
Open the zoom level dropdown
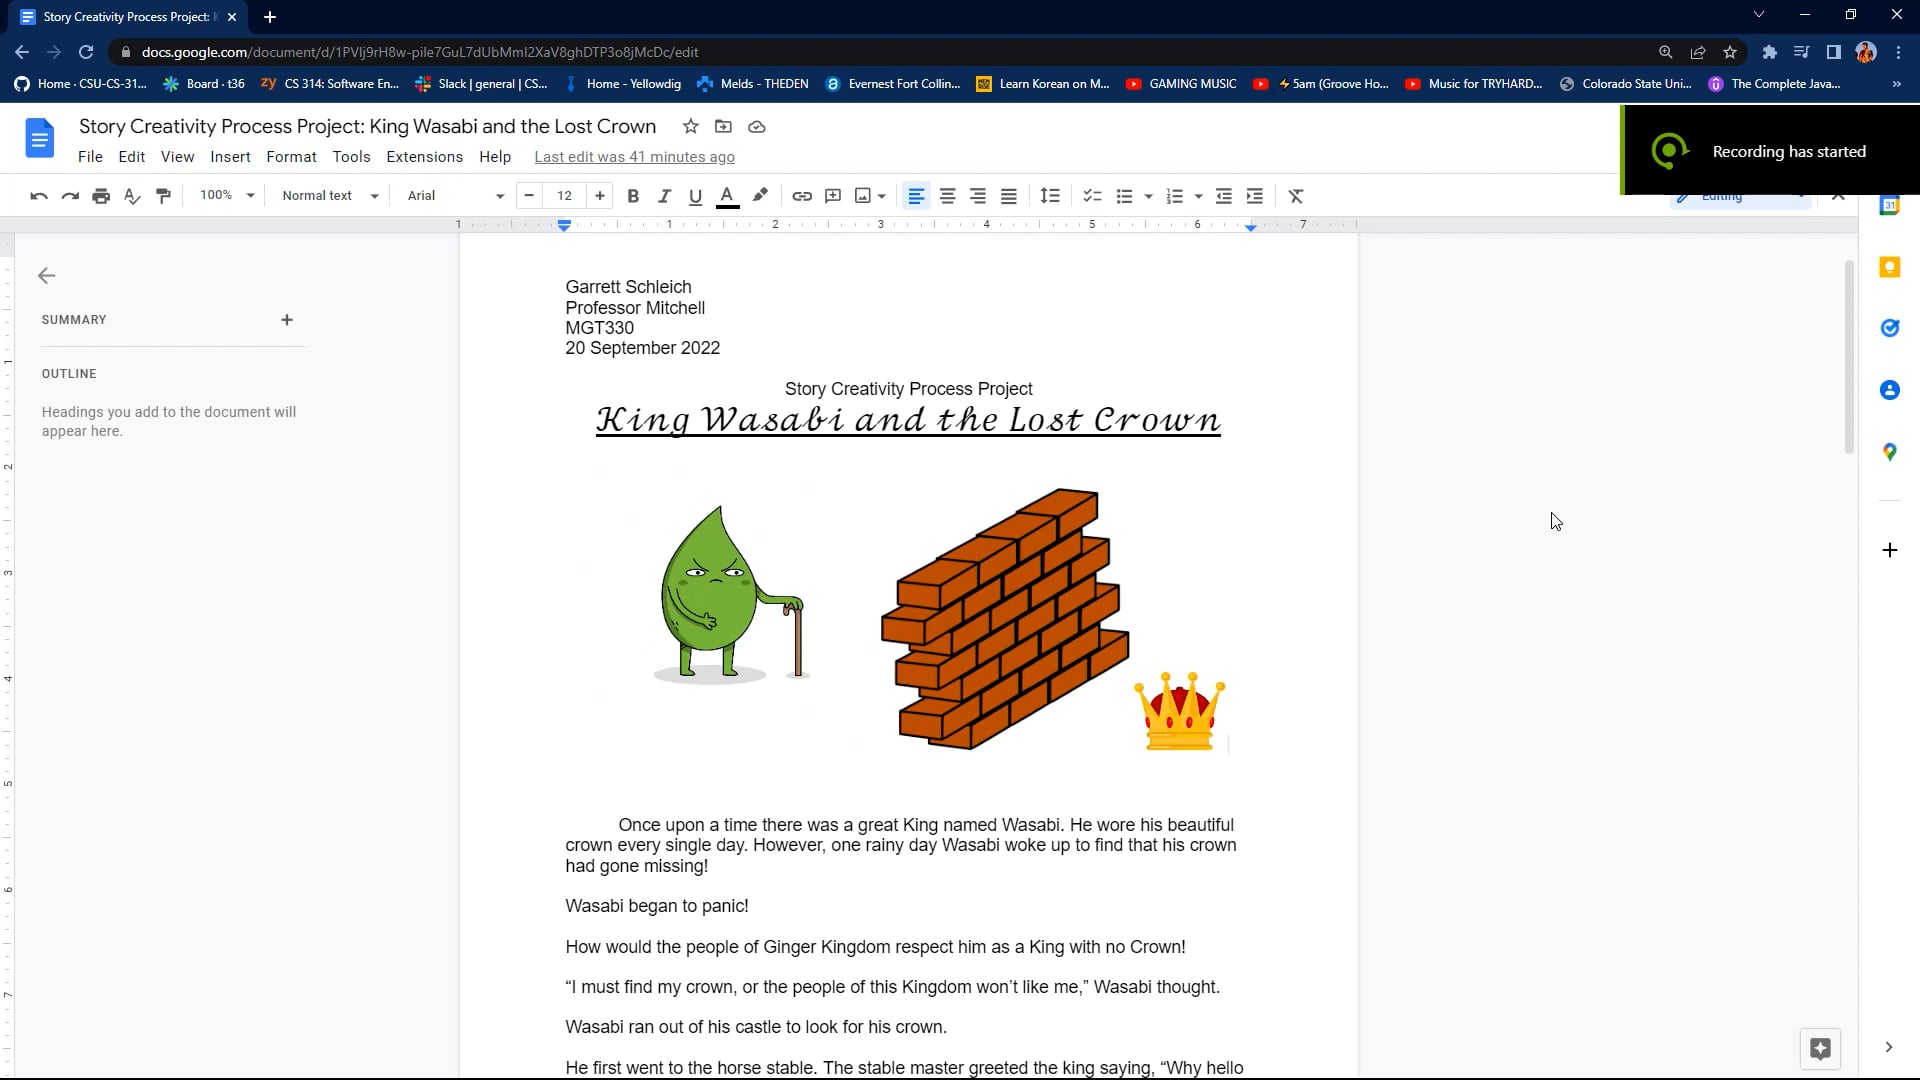pyautogui.click(x=227, y=196)
